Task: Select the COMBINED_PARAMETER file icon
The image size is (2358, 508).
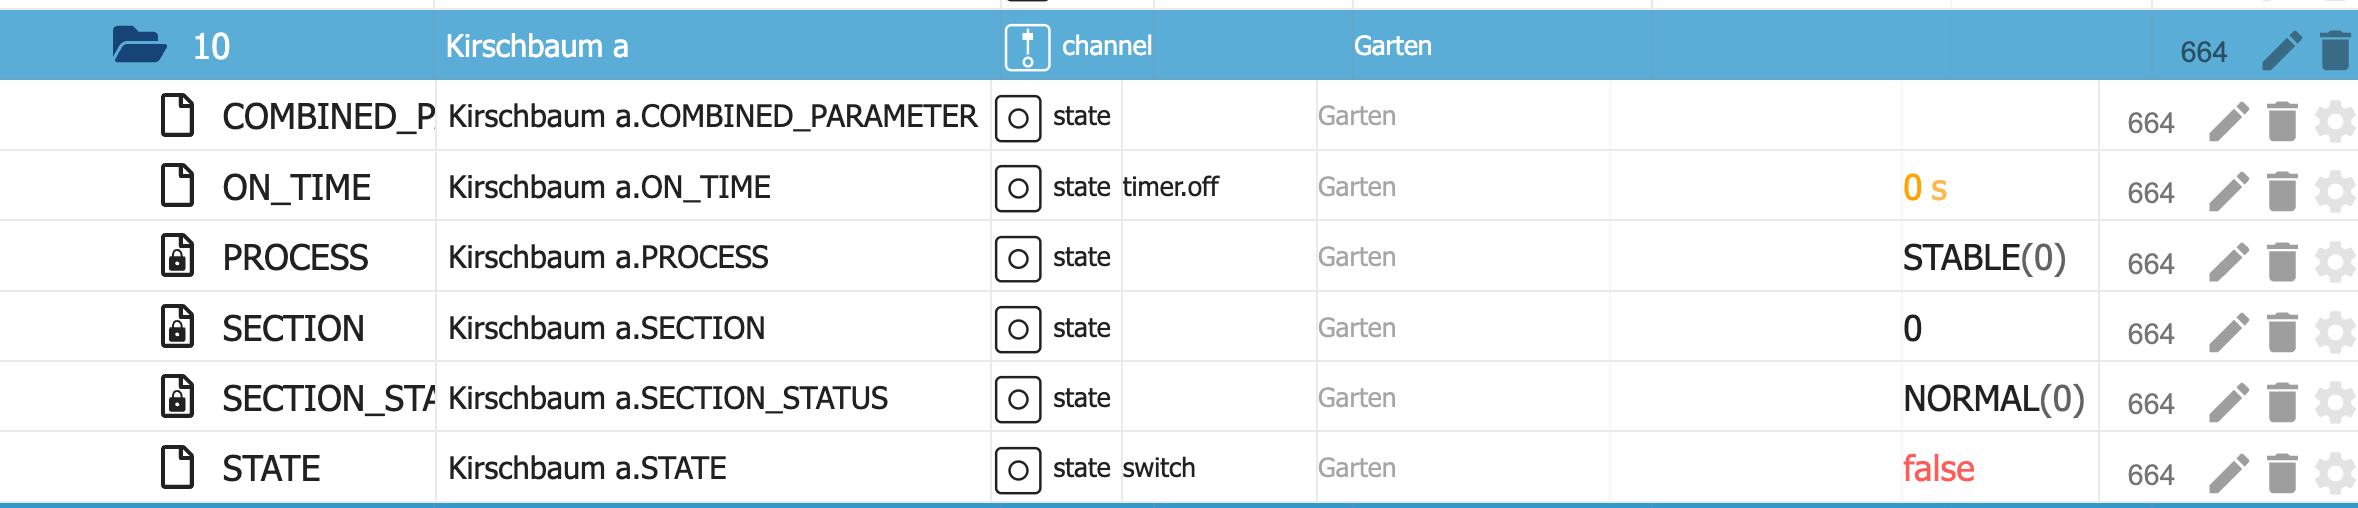Action: coord(178,116)
